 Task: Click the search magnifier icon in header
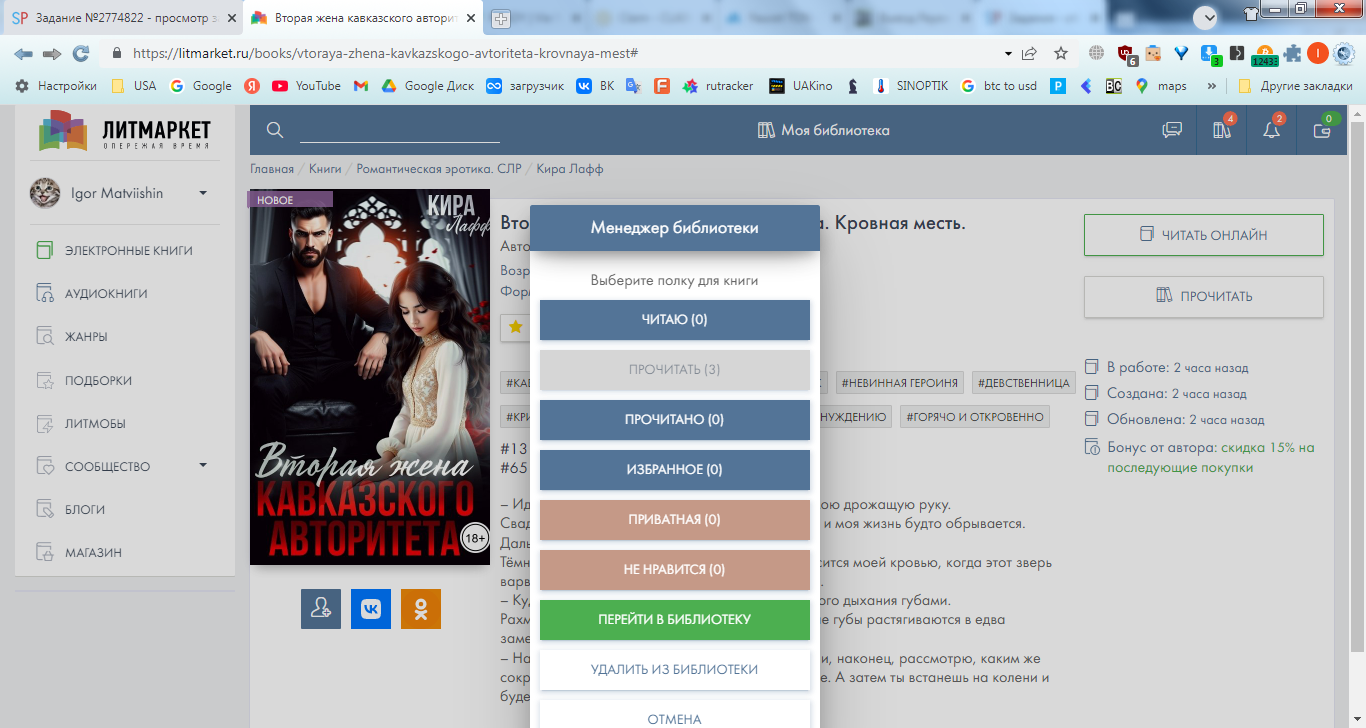coord(275,130)
